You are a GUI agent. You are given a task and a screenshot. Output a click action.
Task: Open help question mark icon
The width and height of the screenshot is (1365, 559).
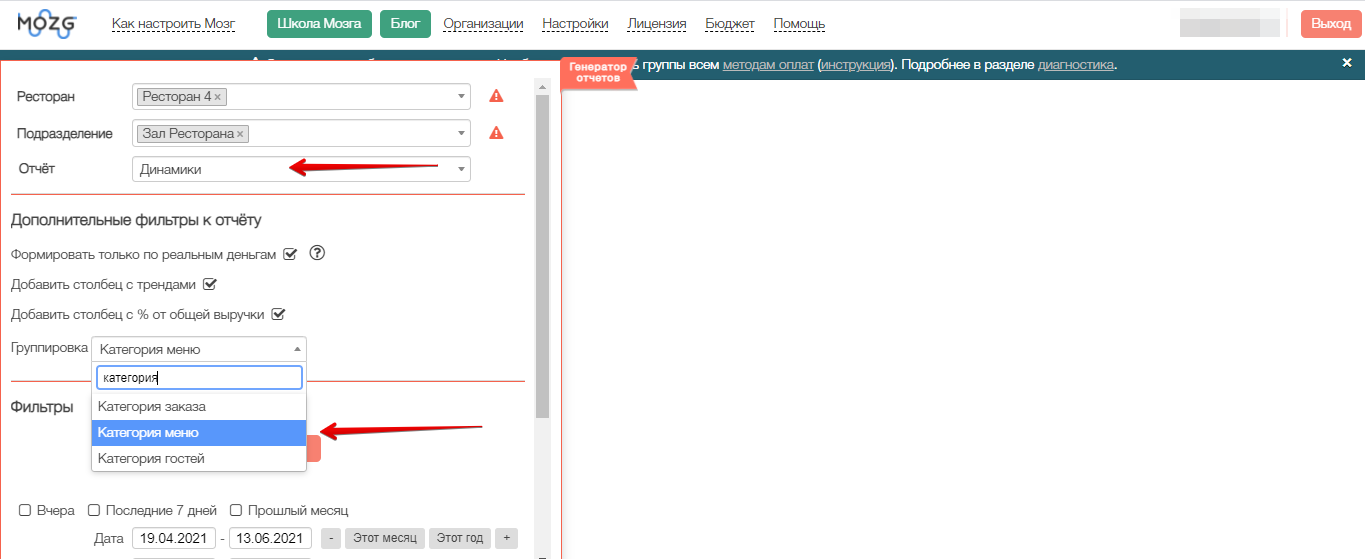click(x=318, y=254)
